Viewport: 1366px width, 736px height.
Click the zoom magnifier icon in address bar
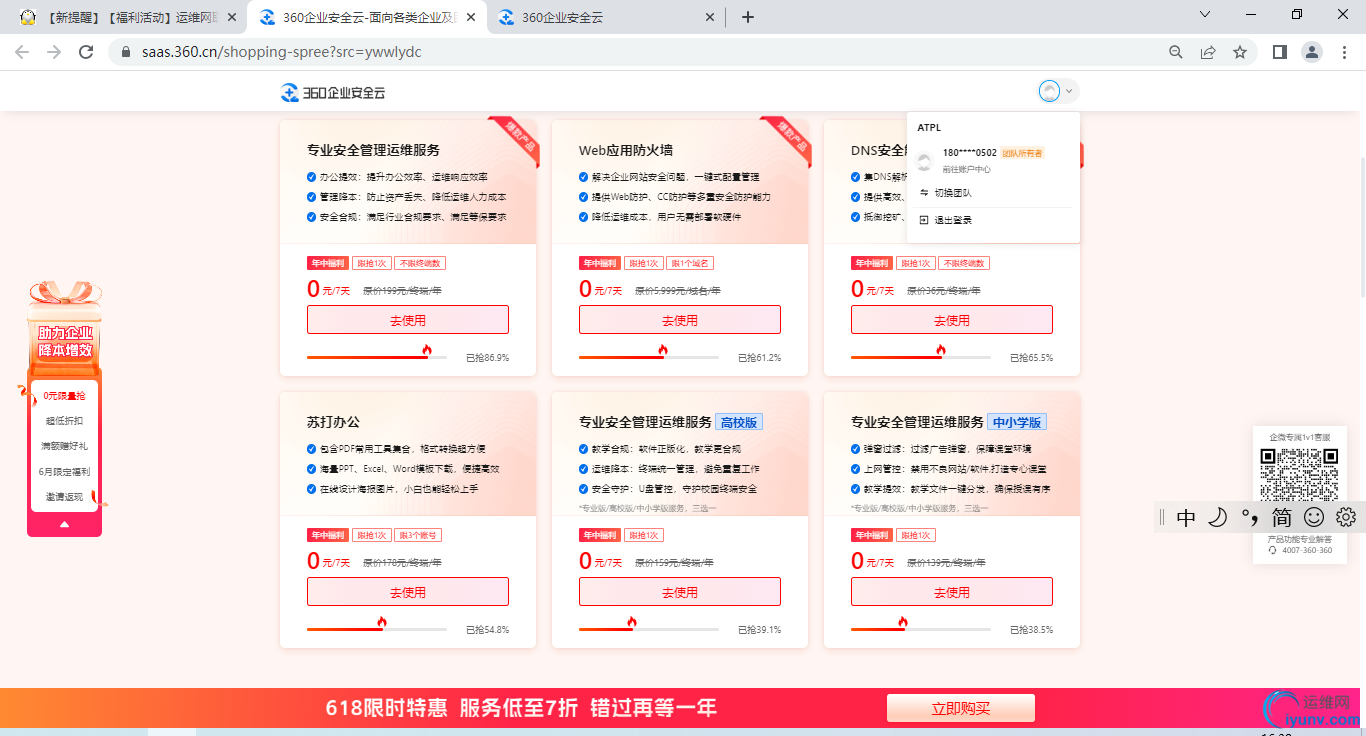click(1176, 52)
